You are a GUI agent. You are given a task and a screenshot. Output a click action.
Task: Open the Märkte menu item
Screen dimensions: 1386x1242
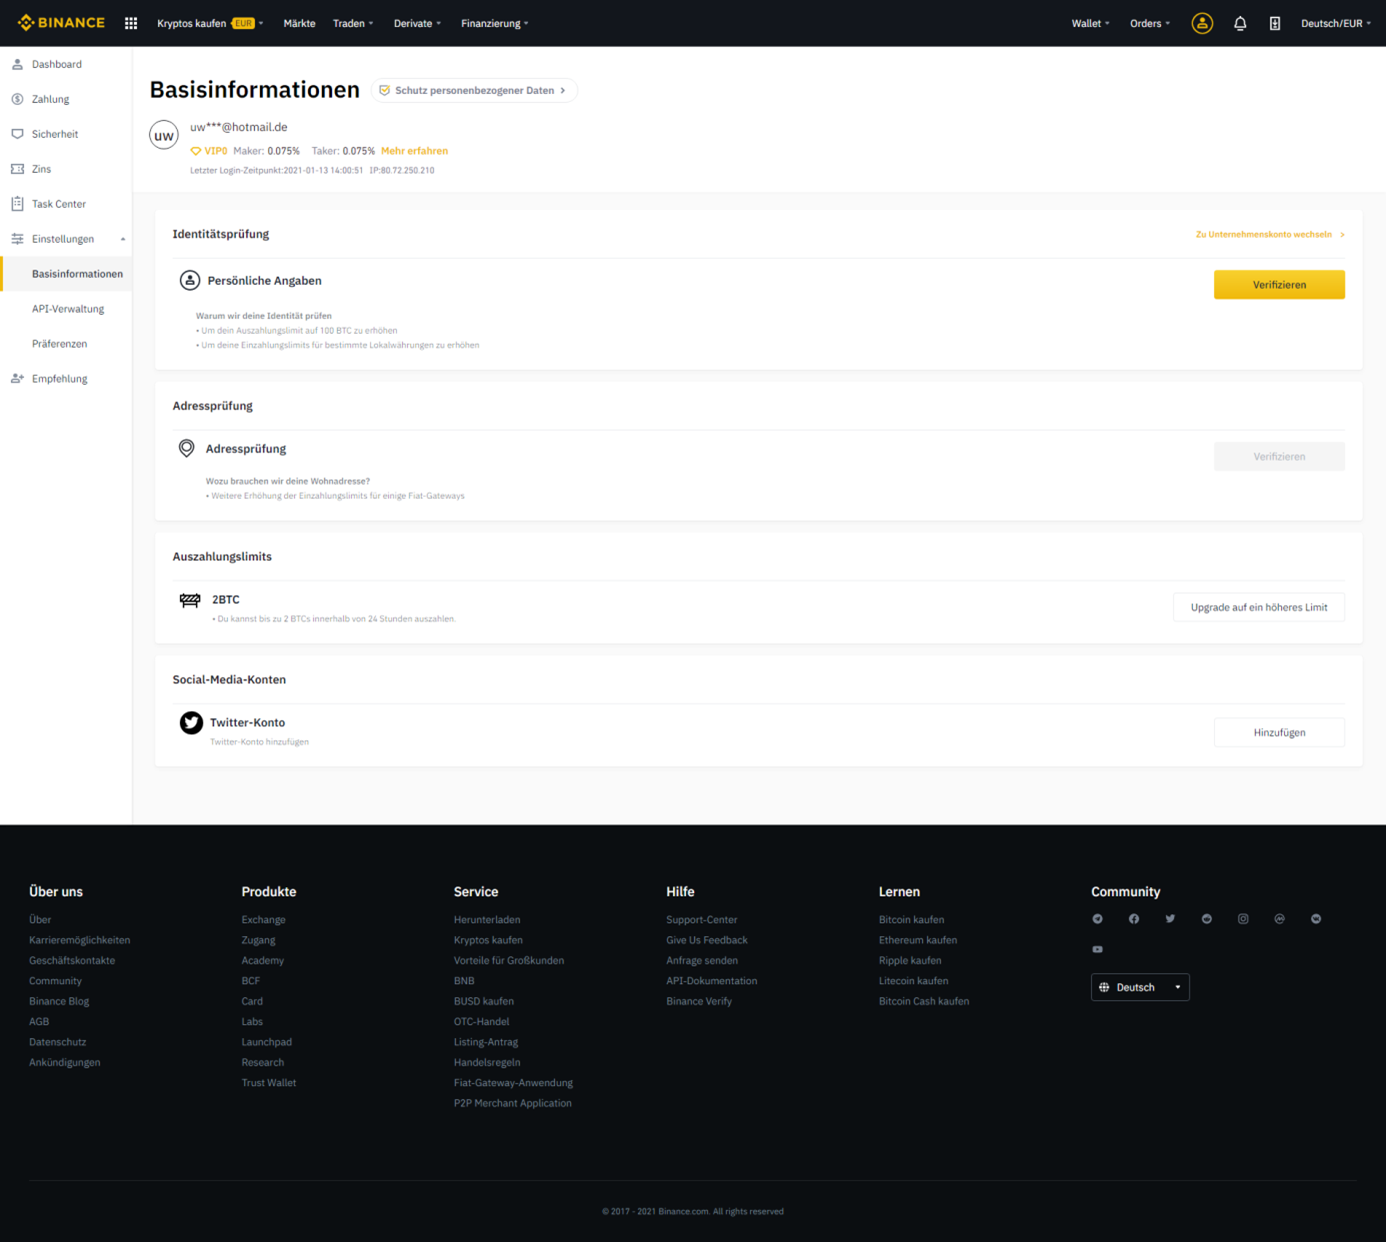[299, 23]
